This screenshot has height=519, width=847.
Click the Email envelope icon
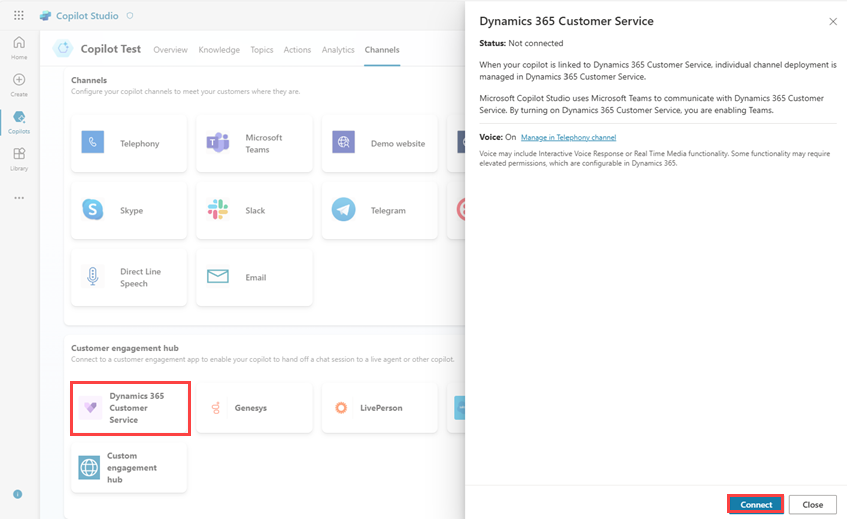point(218,277)
